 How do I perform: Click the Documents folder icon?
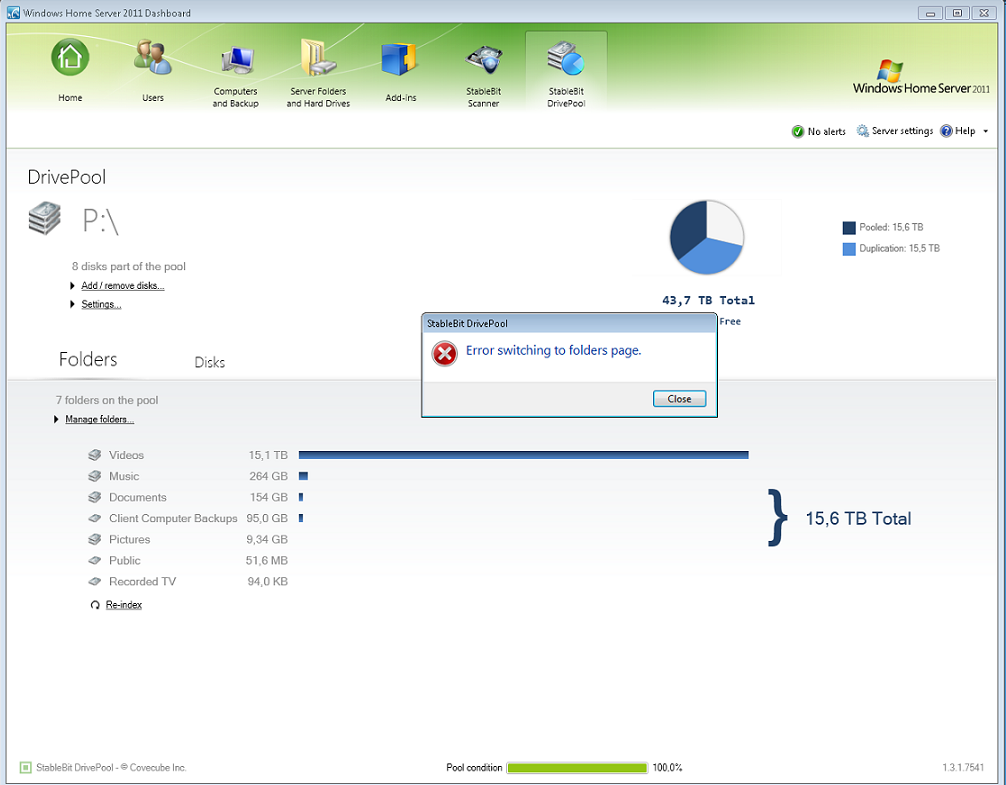[x=94, y=497]
